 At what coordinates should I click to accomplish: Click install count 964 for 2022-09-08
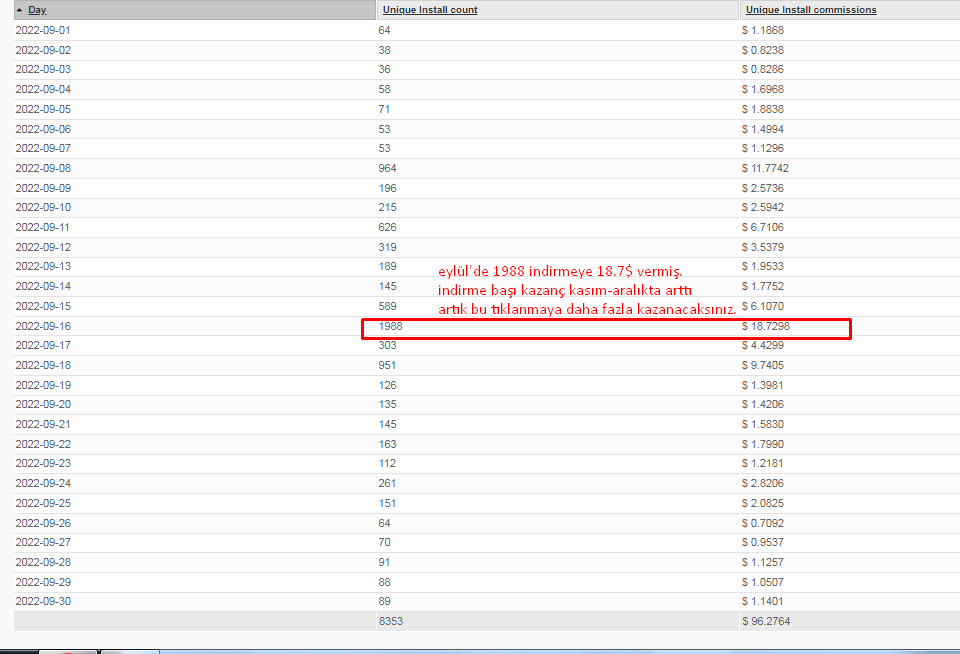click(387, 168)
